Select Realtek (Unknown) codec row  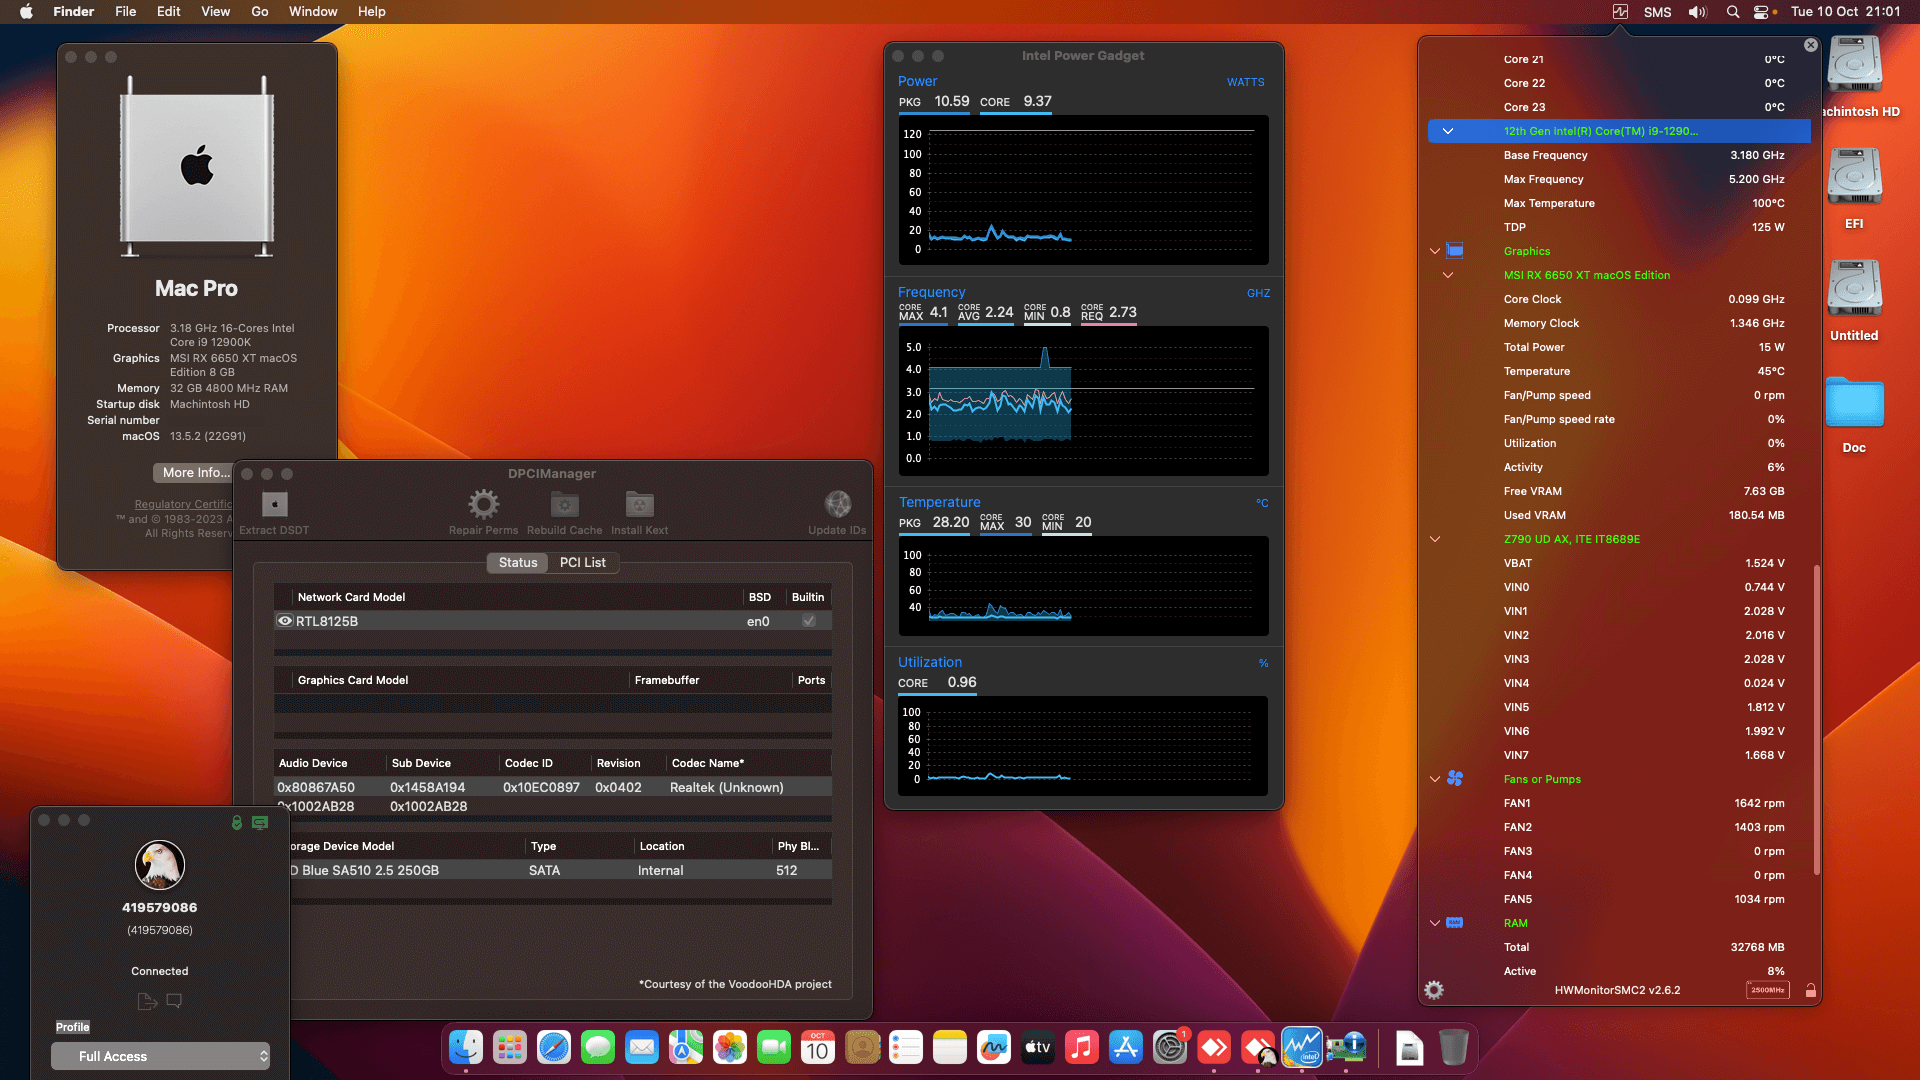click(x=553, y=787)
